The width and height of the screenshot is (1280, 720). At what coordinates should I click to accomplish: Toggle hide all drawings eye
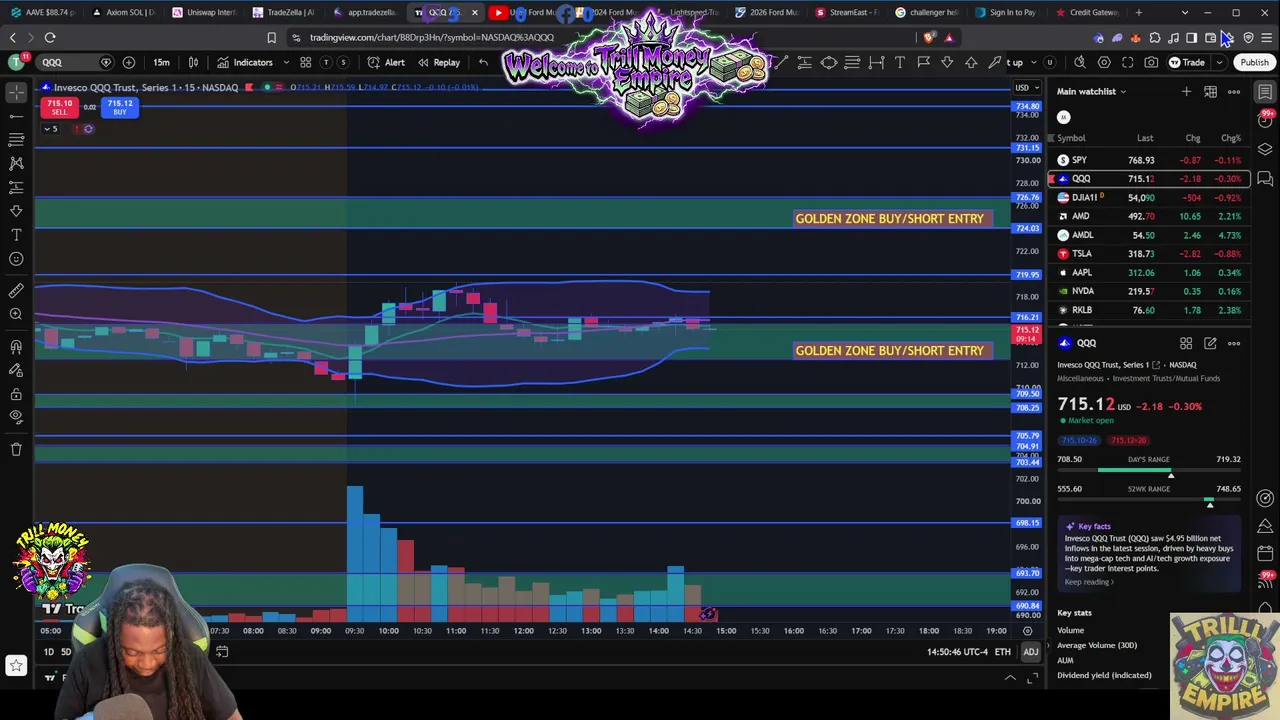coord(16,418)
